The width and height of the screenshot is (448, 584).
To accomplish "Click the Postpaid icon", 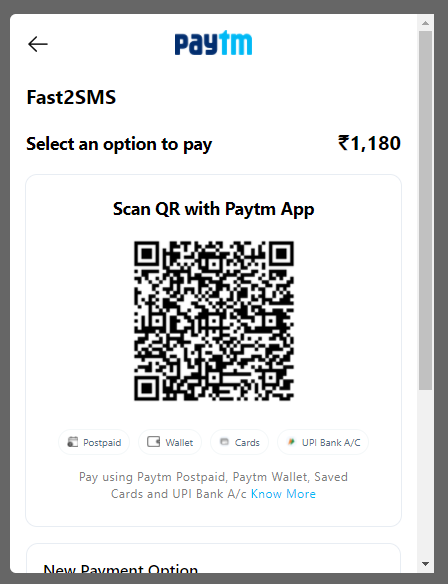I will (x=72, y=442).
